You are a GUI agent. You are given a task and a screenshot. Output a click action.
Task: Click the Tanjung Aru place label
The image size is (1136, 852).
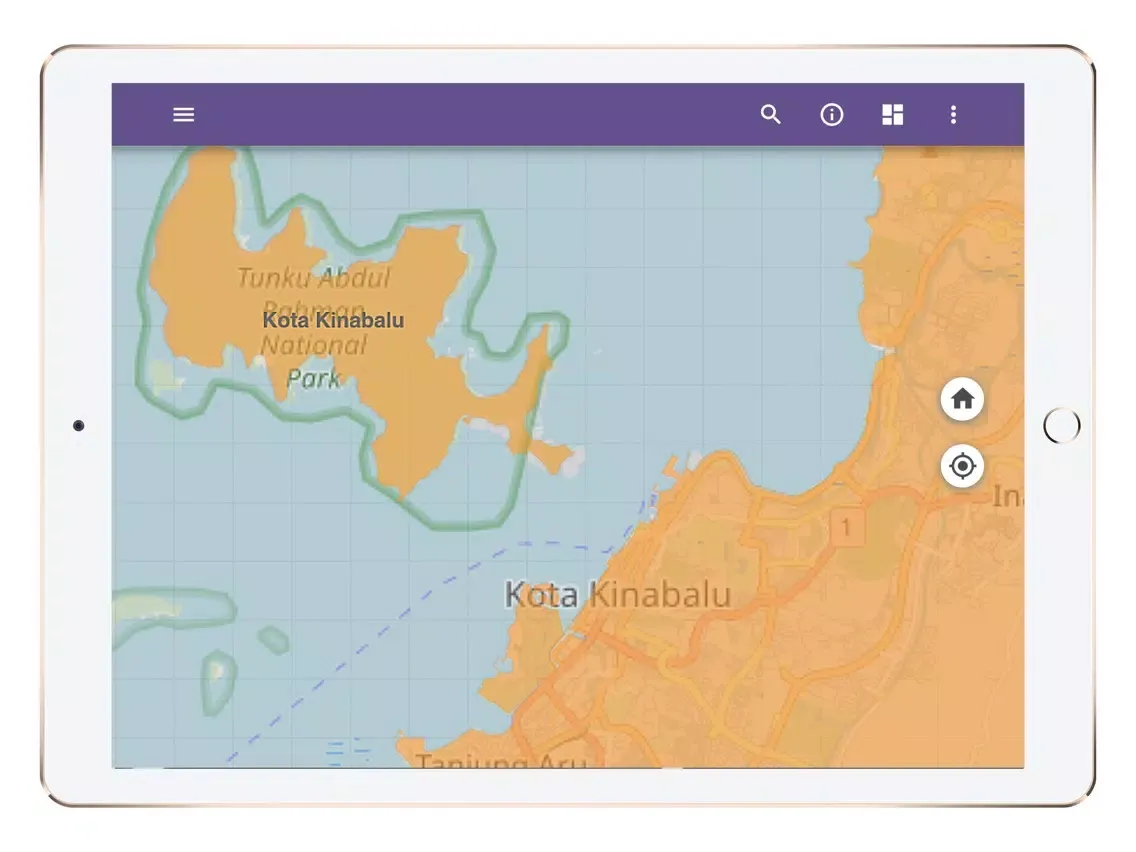click(x=500, y=761)
